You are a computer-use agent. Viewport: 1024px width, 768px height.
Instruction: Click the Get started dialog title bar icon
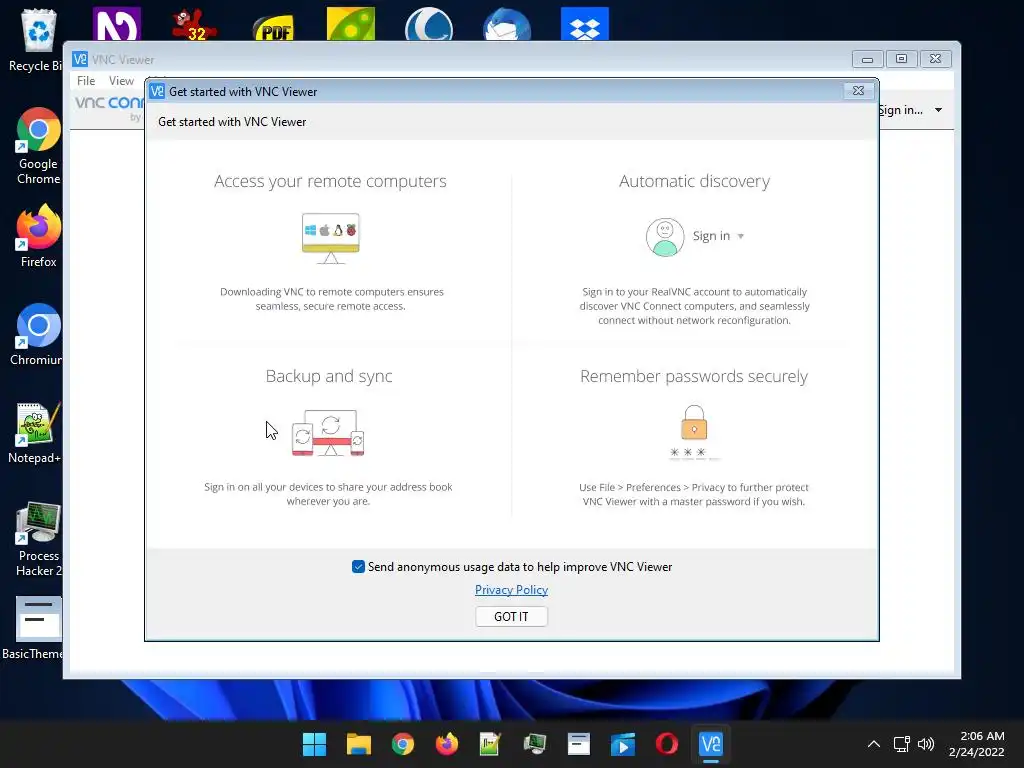point(157,91)
